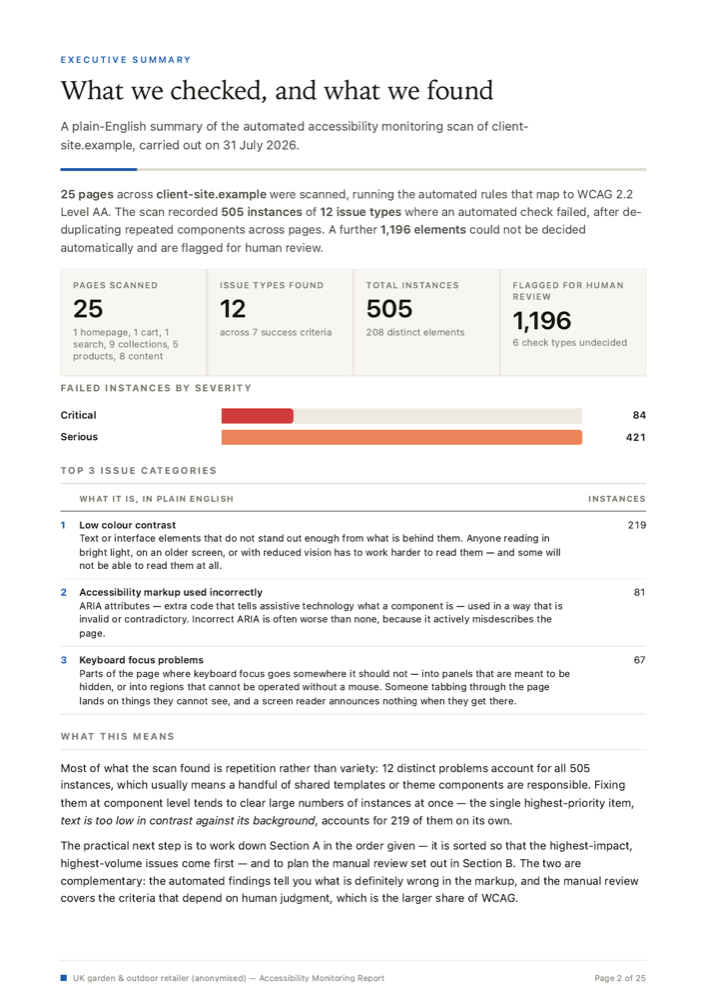Click the Low colour contrast row title

(x=128, y=525)
